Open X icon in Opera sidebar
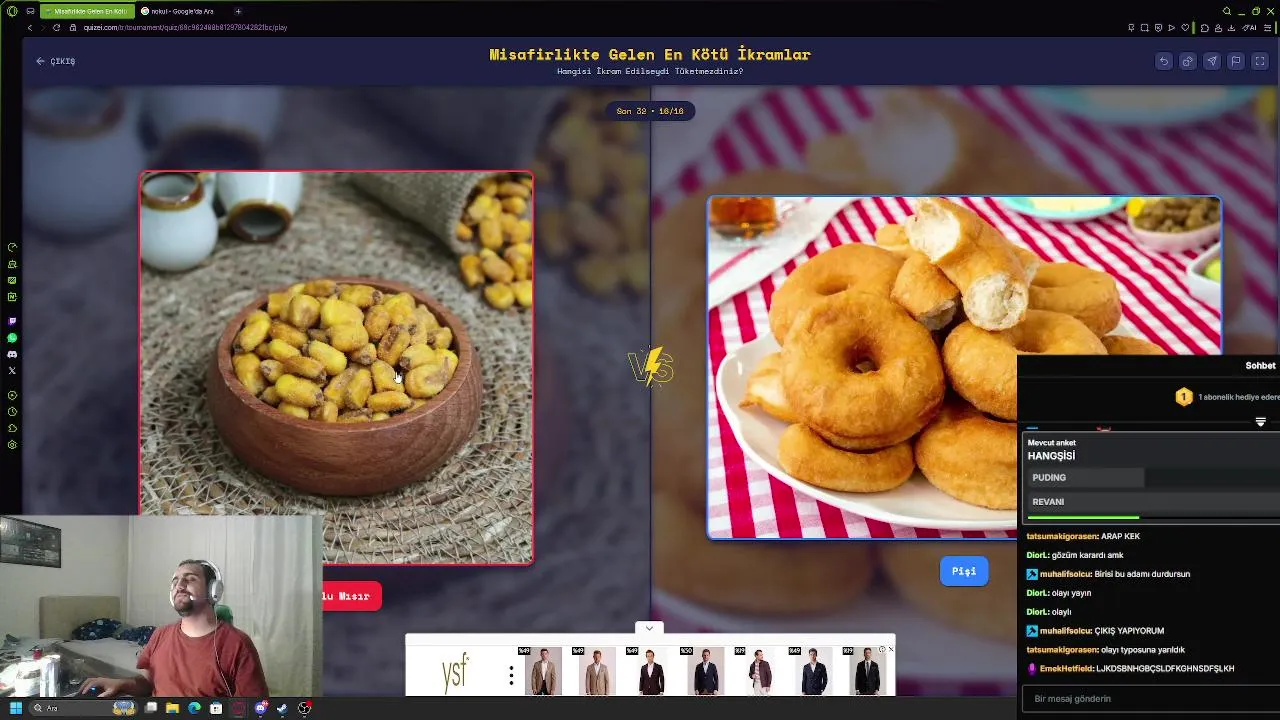This screenshot has width=1280, height=720. pos(12,370)
